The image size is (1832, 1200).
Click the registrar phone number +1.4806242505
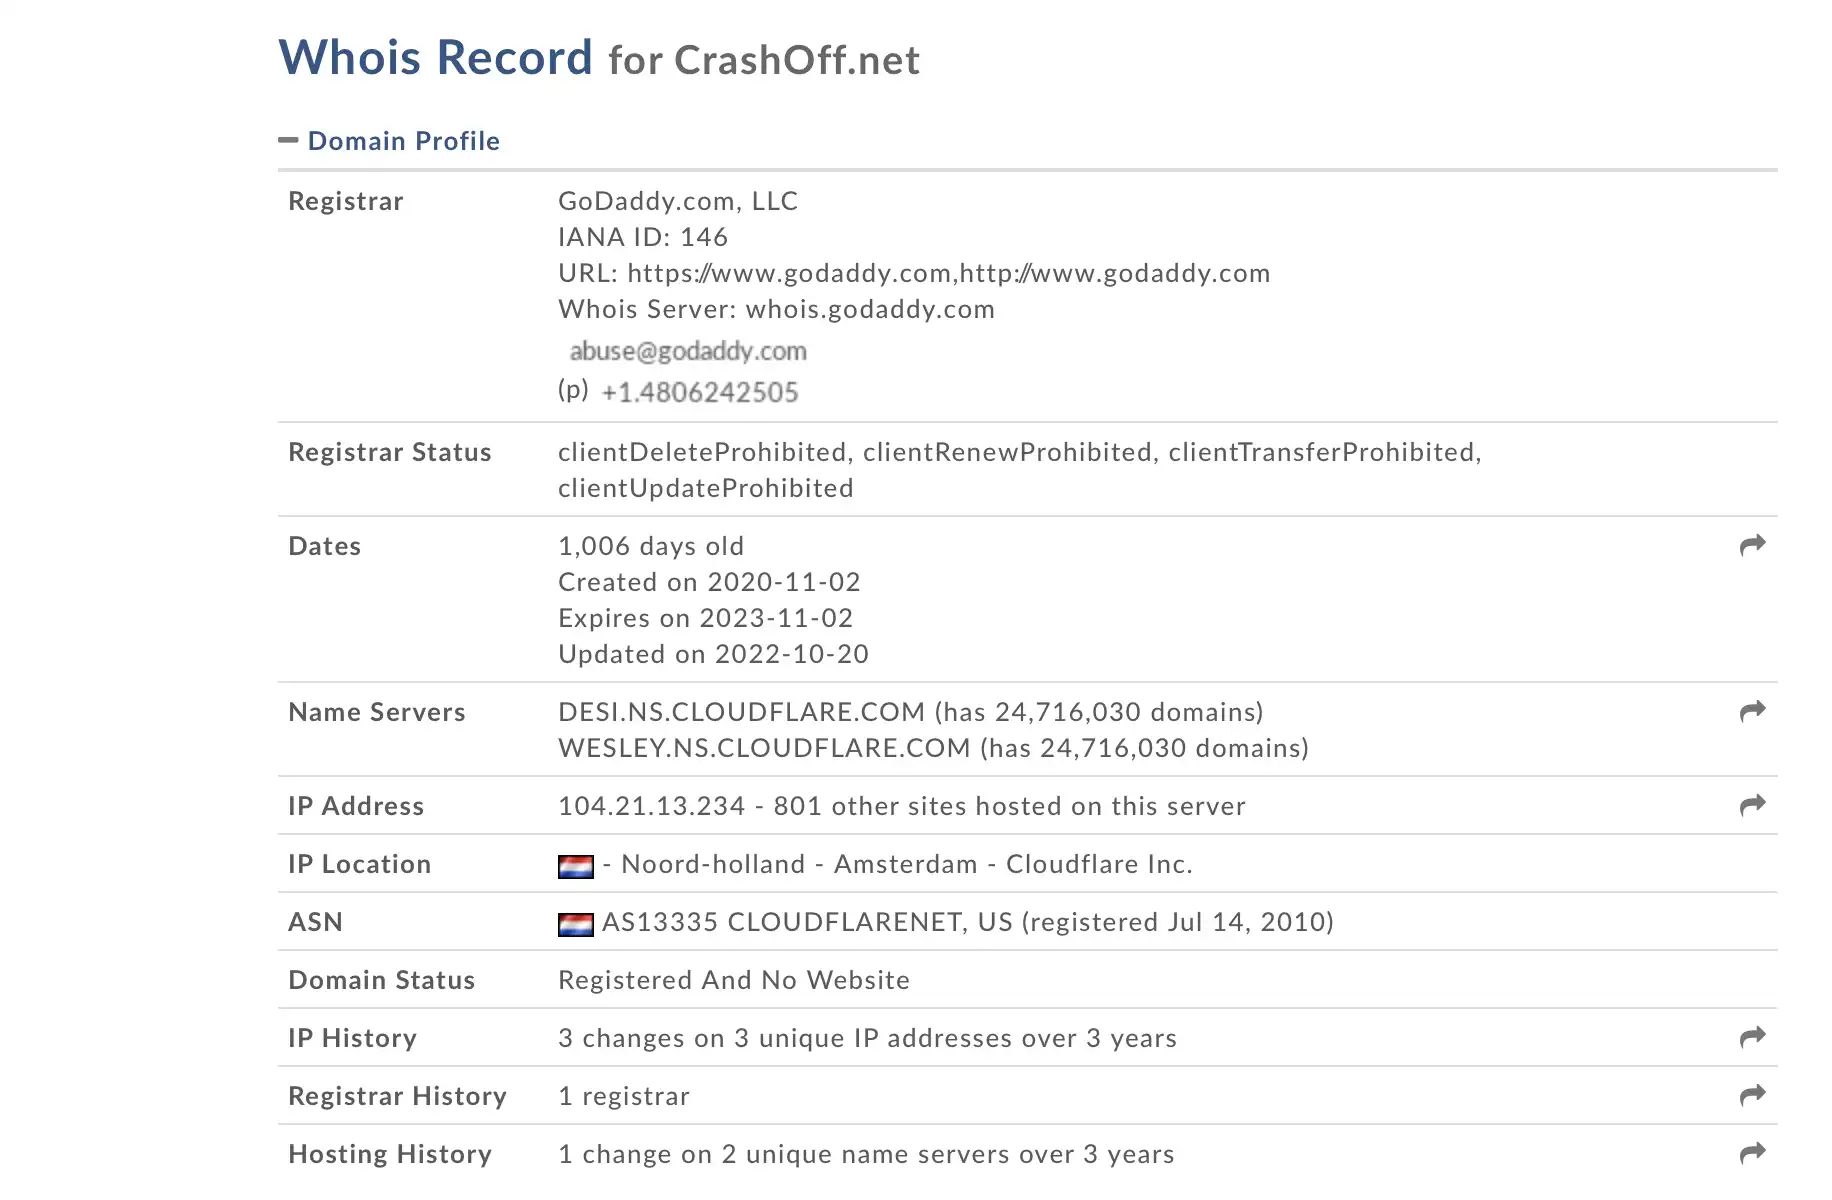point(700,392)
